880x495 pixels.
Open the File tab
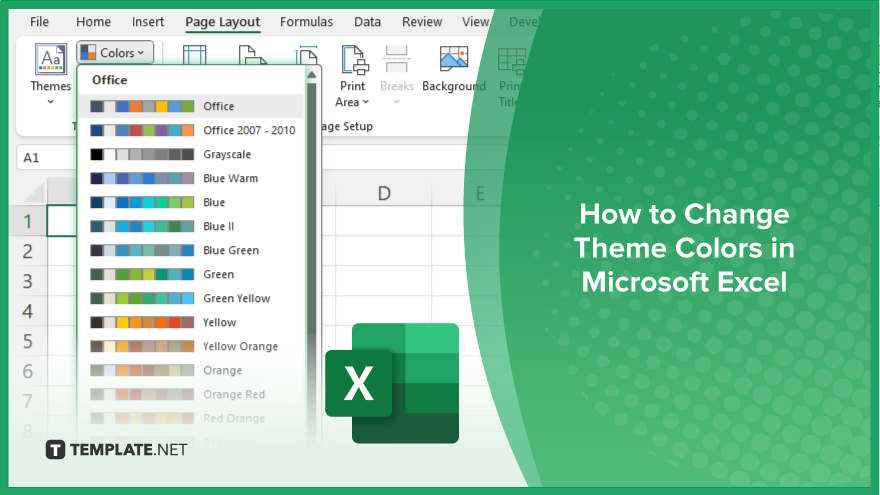[x=39, y=22]
